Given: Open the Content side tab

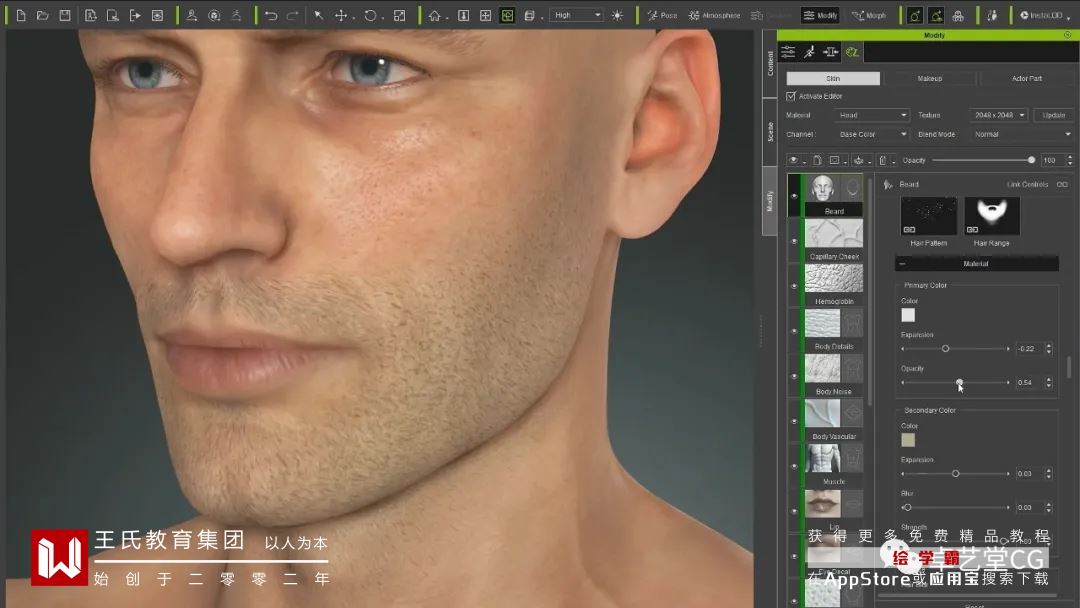Looking at the screenshot, I should coord(769,63).
